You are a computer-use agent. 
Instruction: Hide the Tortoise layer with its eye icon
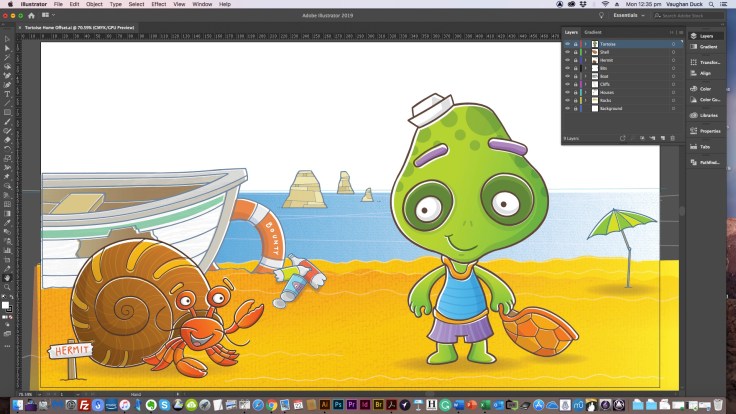(567, 44)
